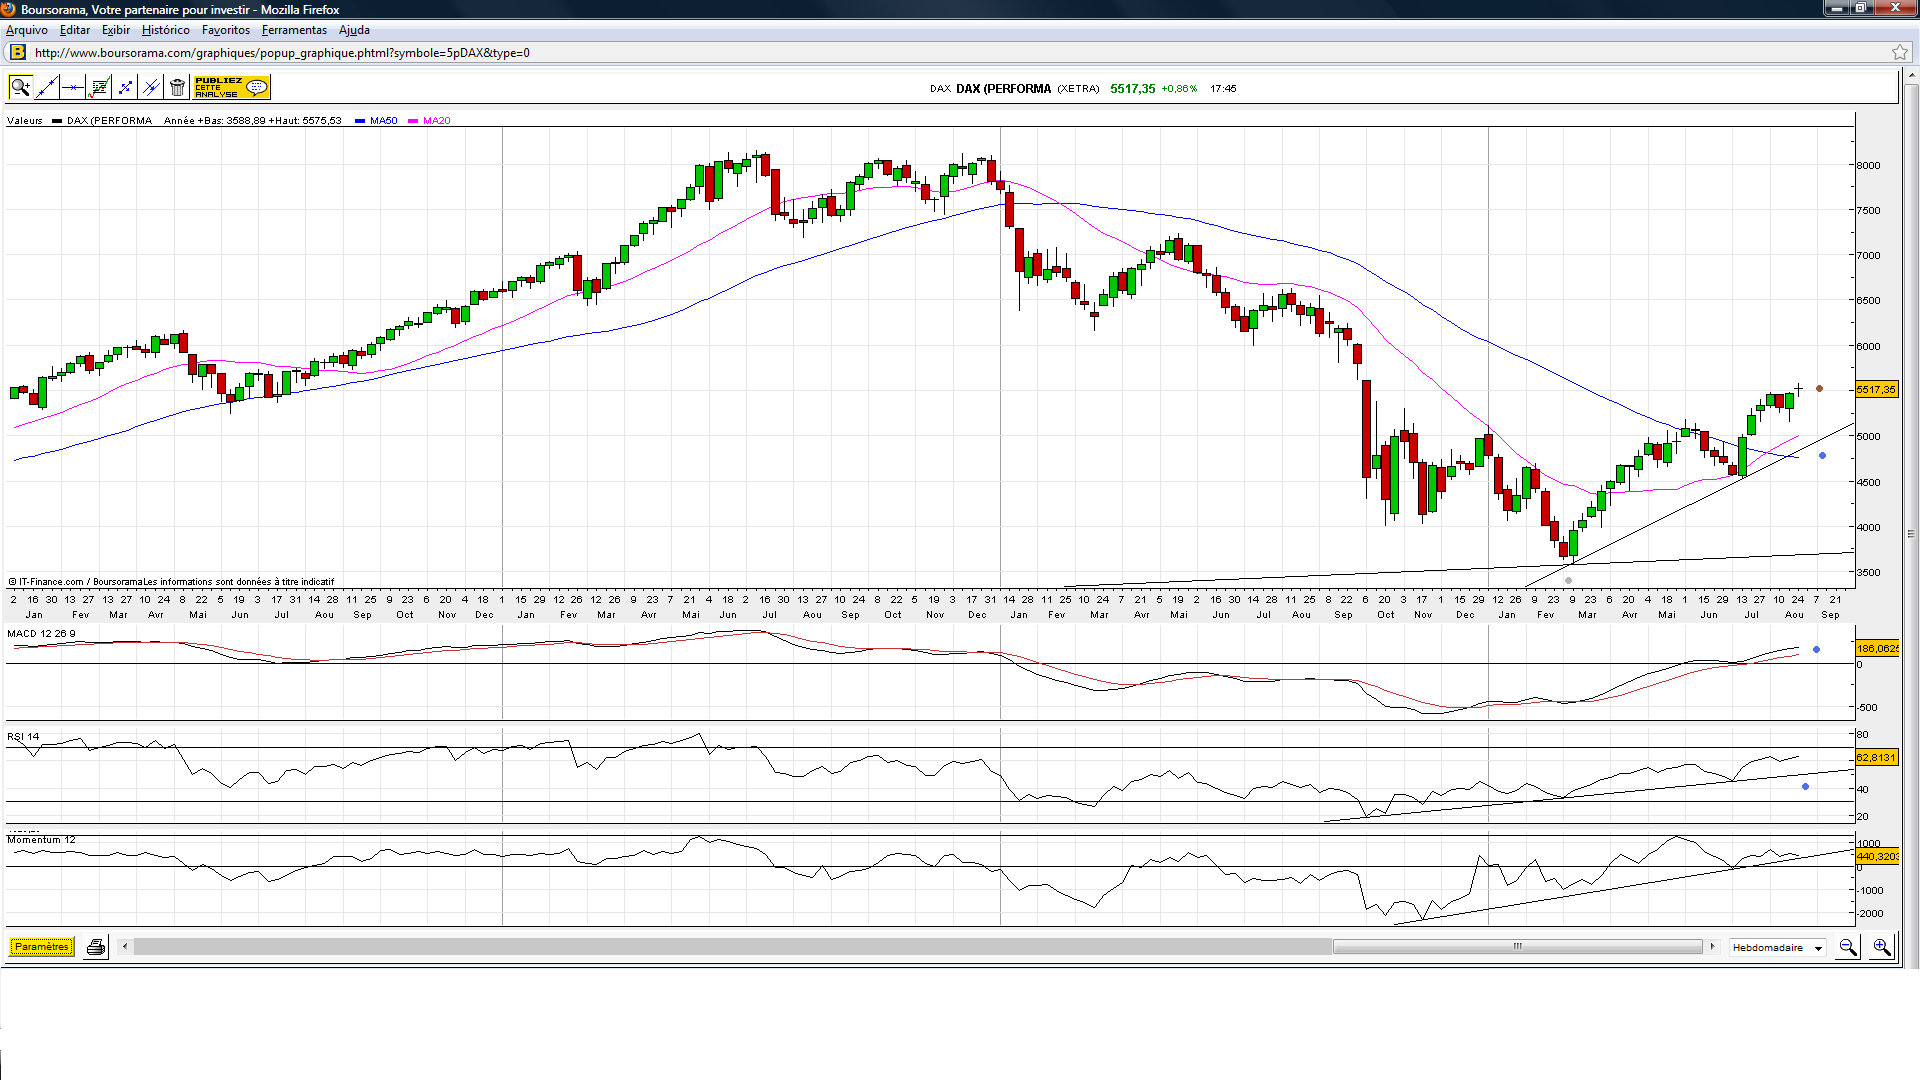The width and height of the screenshot is (1920, 1080).
Task: Open the Ferramentas menu
Action: (x=294, y=30)
